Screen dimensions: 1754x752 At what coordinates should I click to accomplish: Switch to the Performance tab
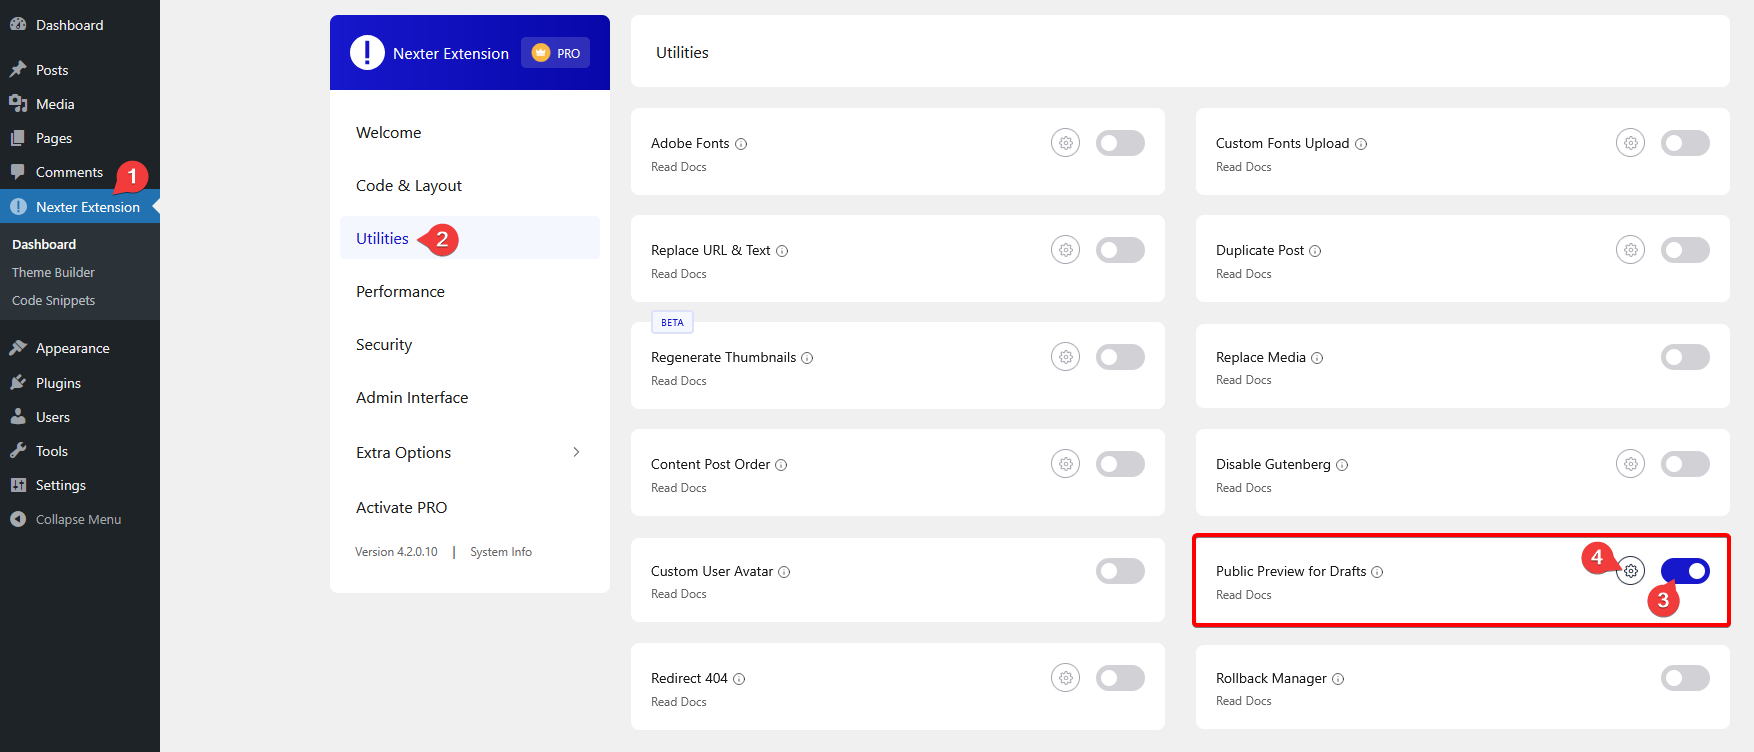(400, 291)
